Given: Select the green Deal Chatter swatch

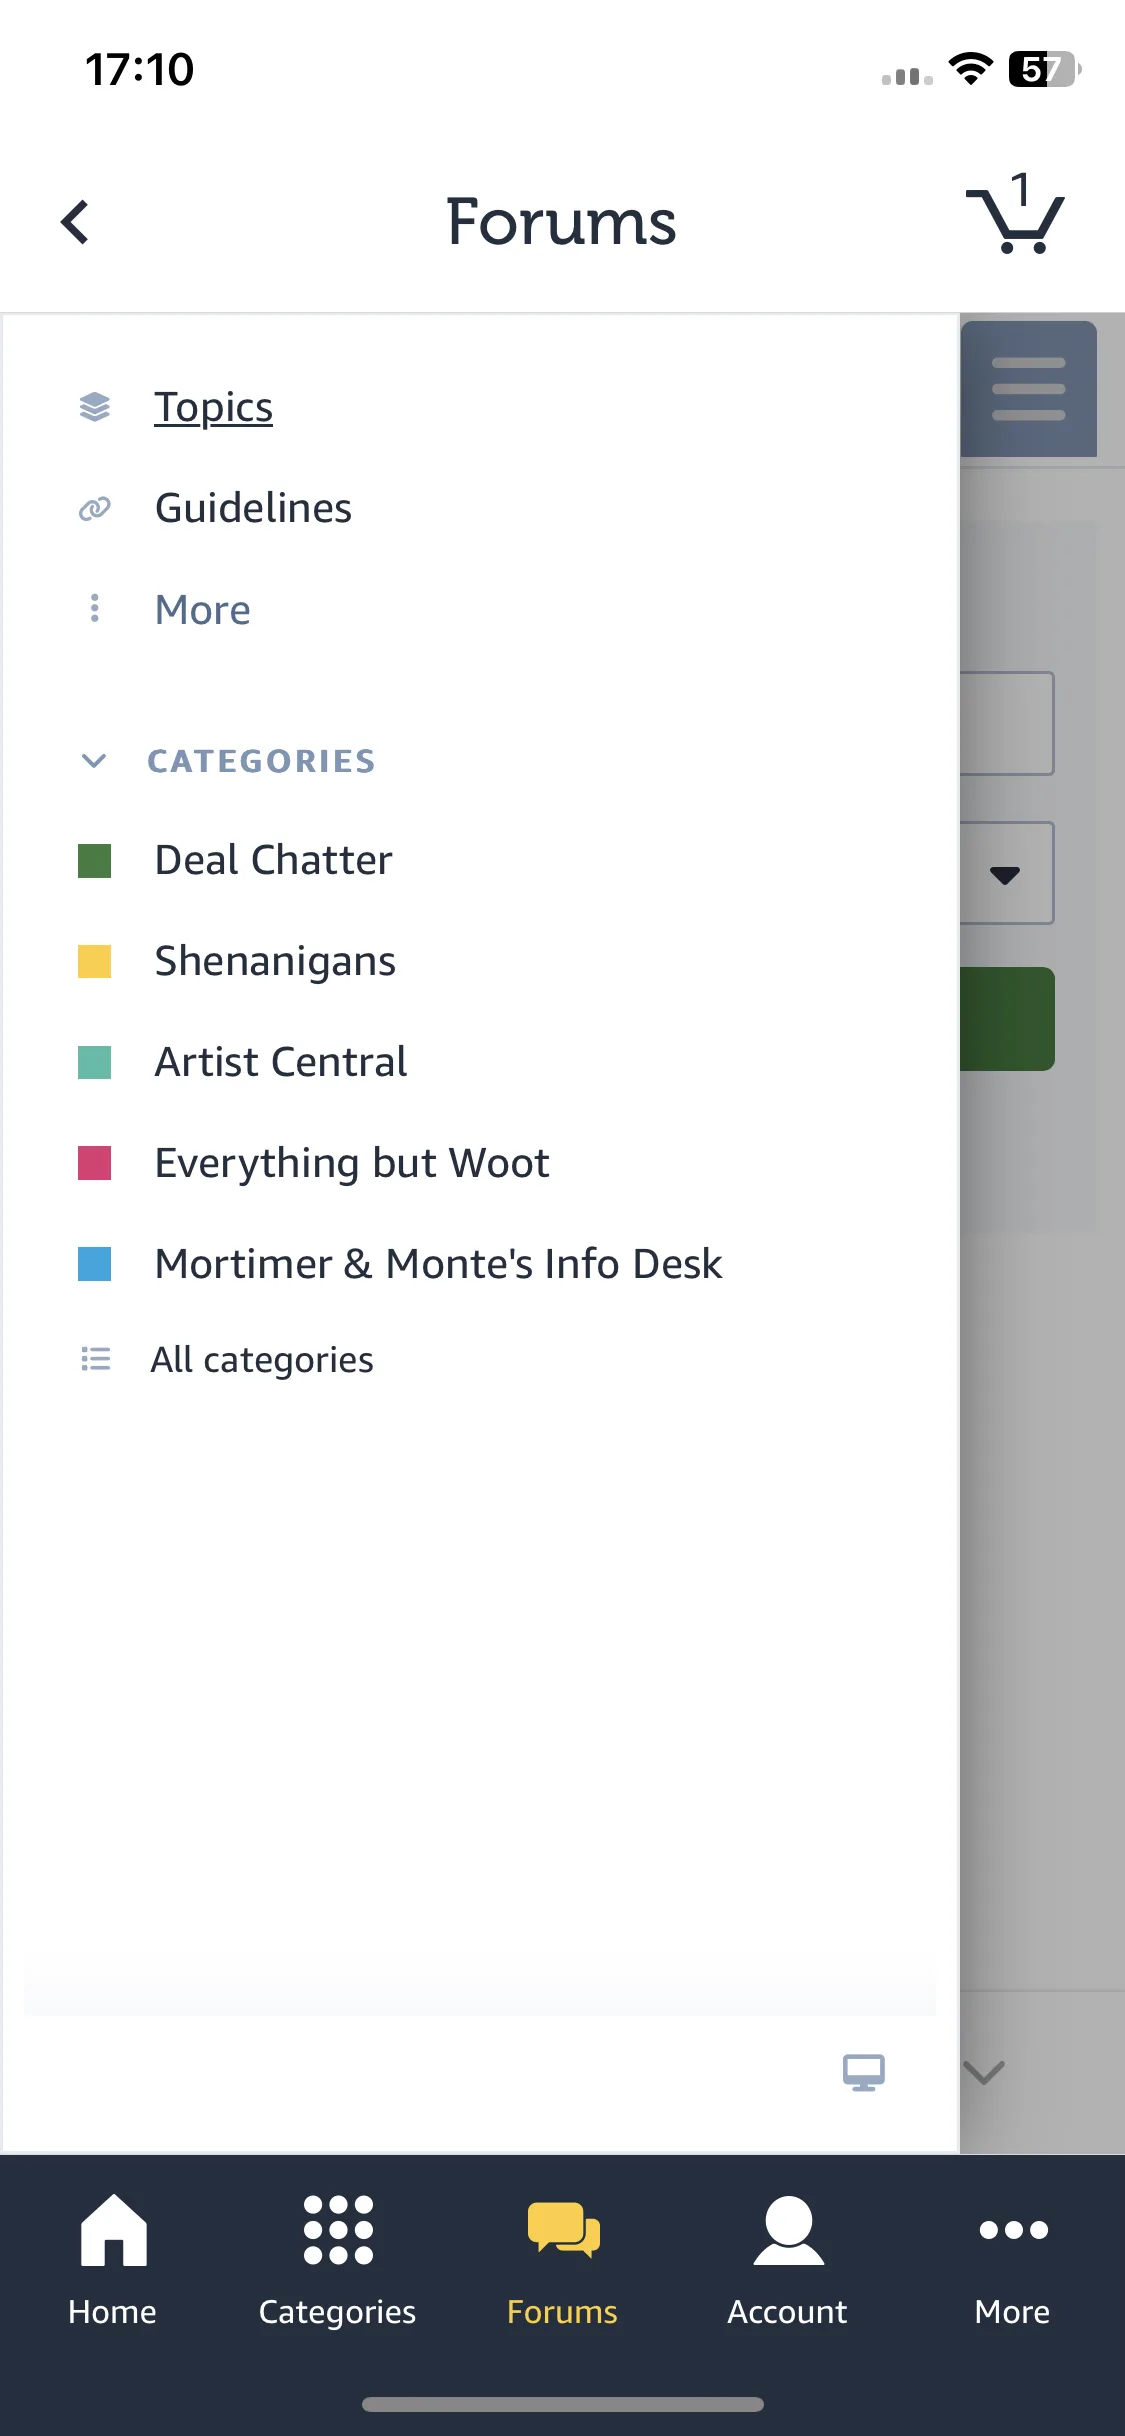Looking at the screenshot, I should pyautogui.click(x=95, y=861).
